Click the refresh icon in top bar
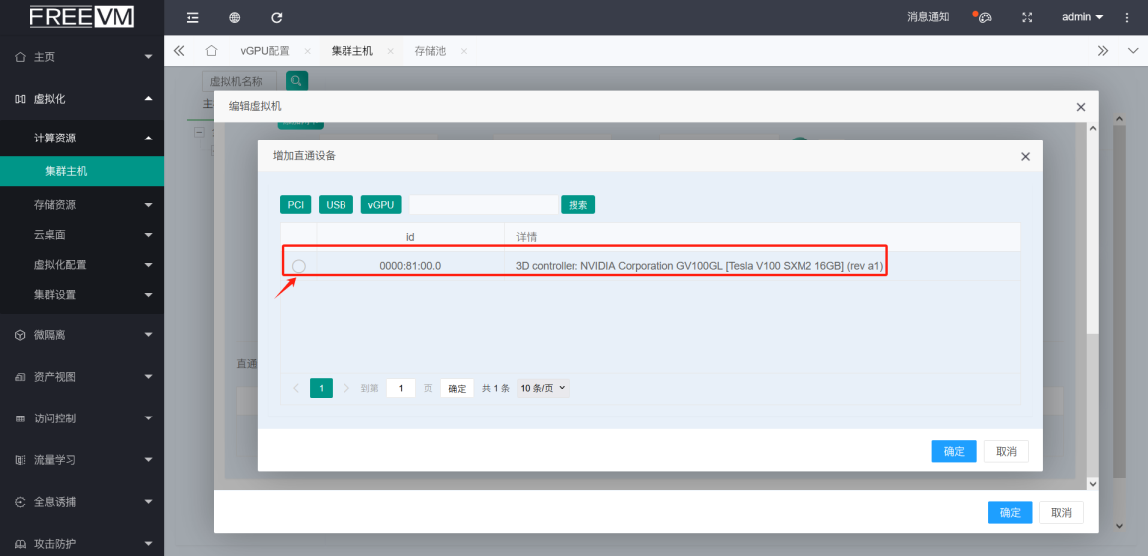This screenshot has height=556, width=1148. click(277, 17)
